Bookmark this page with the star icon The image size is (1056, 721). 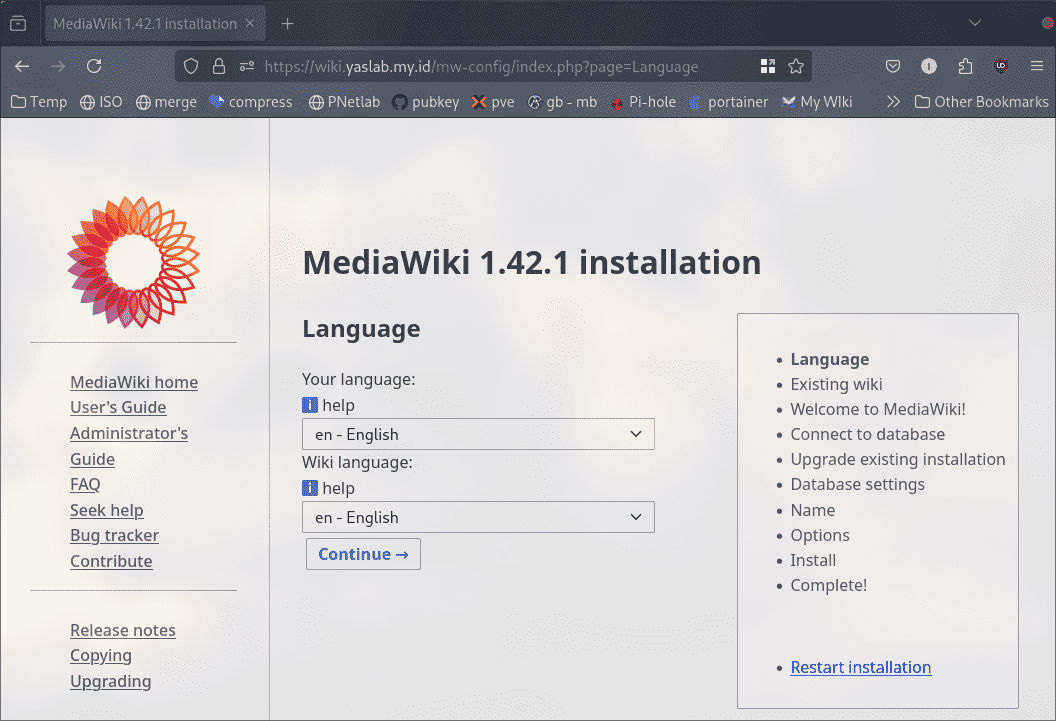[796, 66]
